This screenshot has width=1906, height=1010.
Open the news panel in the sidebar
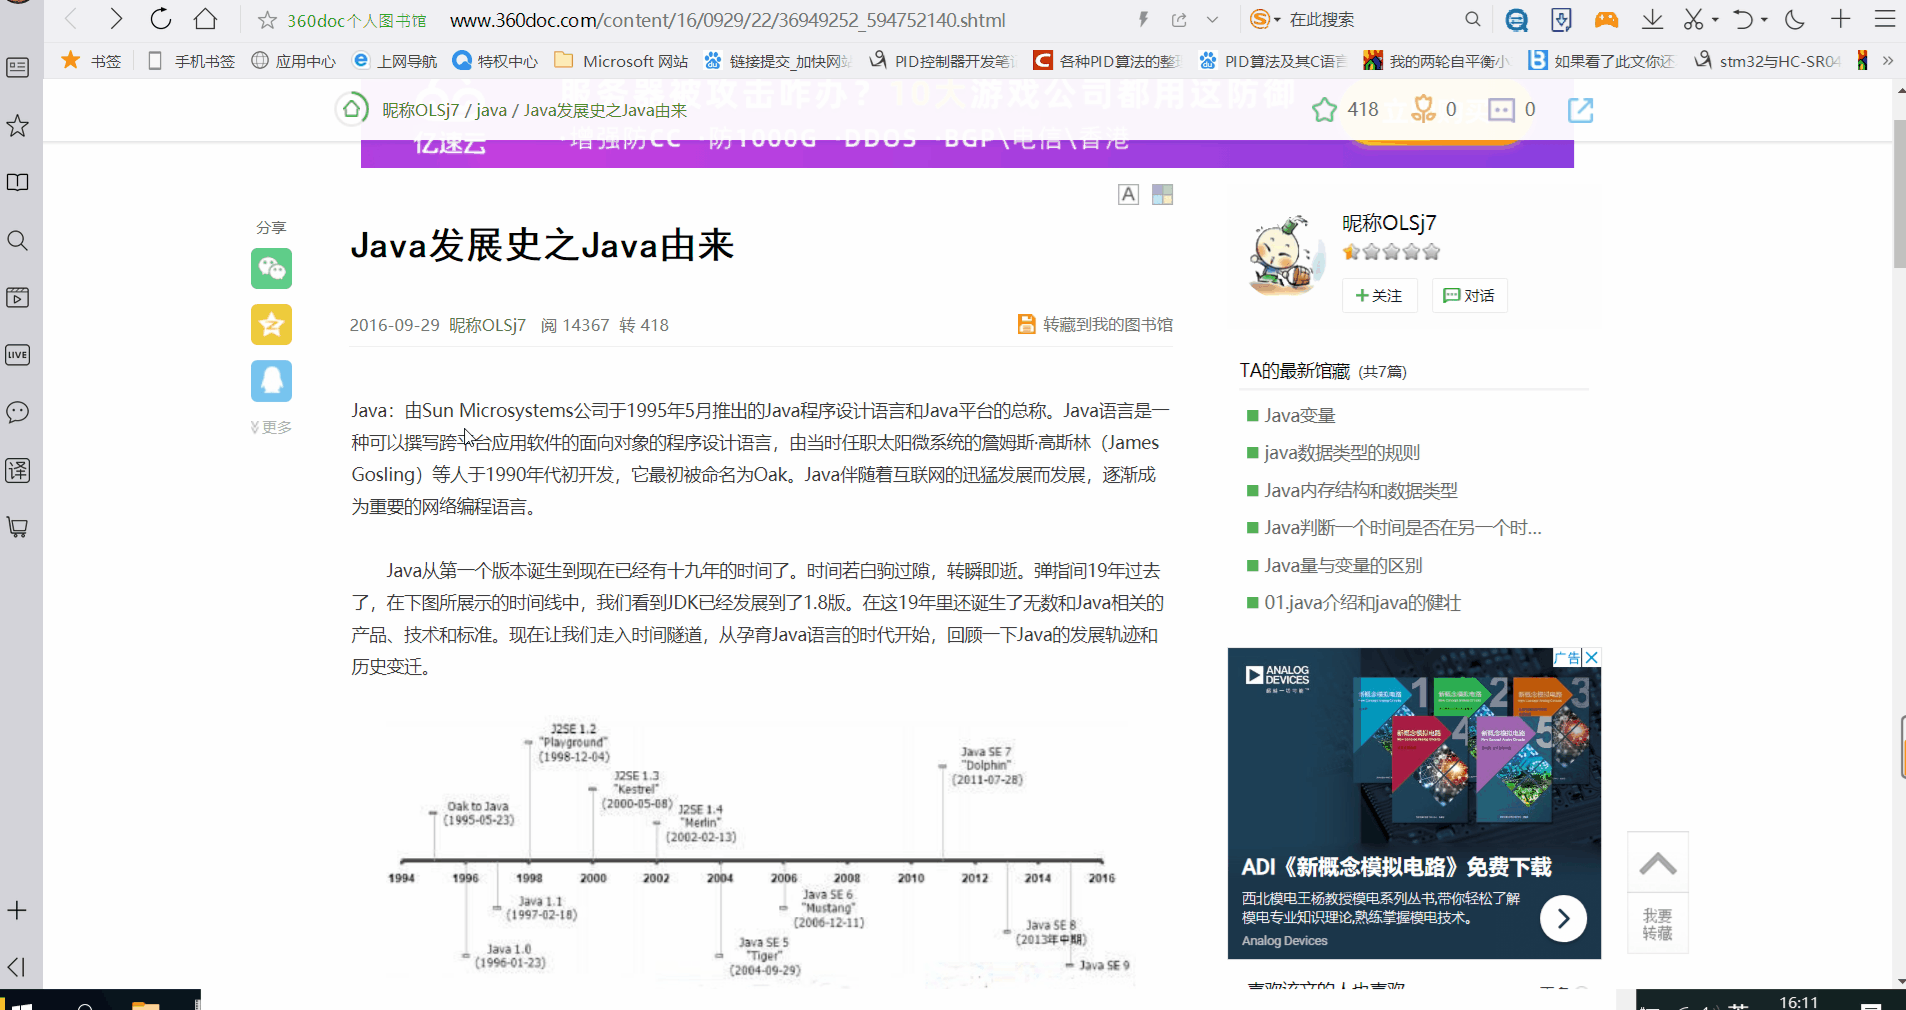pos(18,67)
